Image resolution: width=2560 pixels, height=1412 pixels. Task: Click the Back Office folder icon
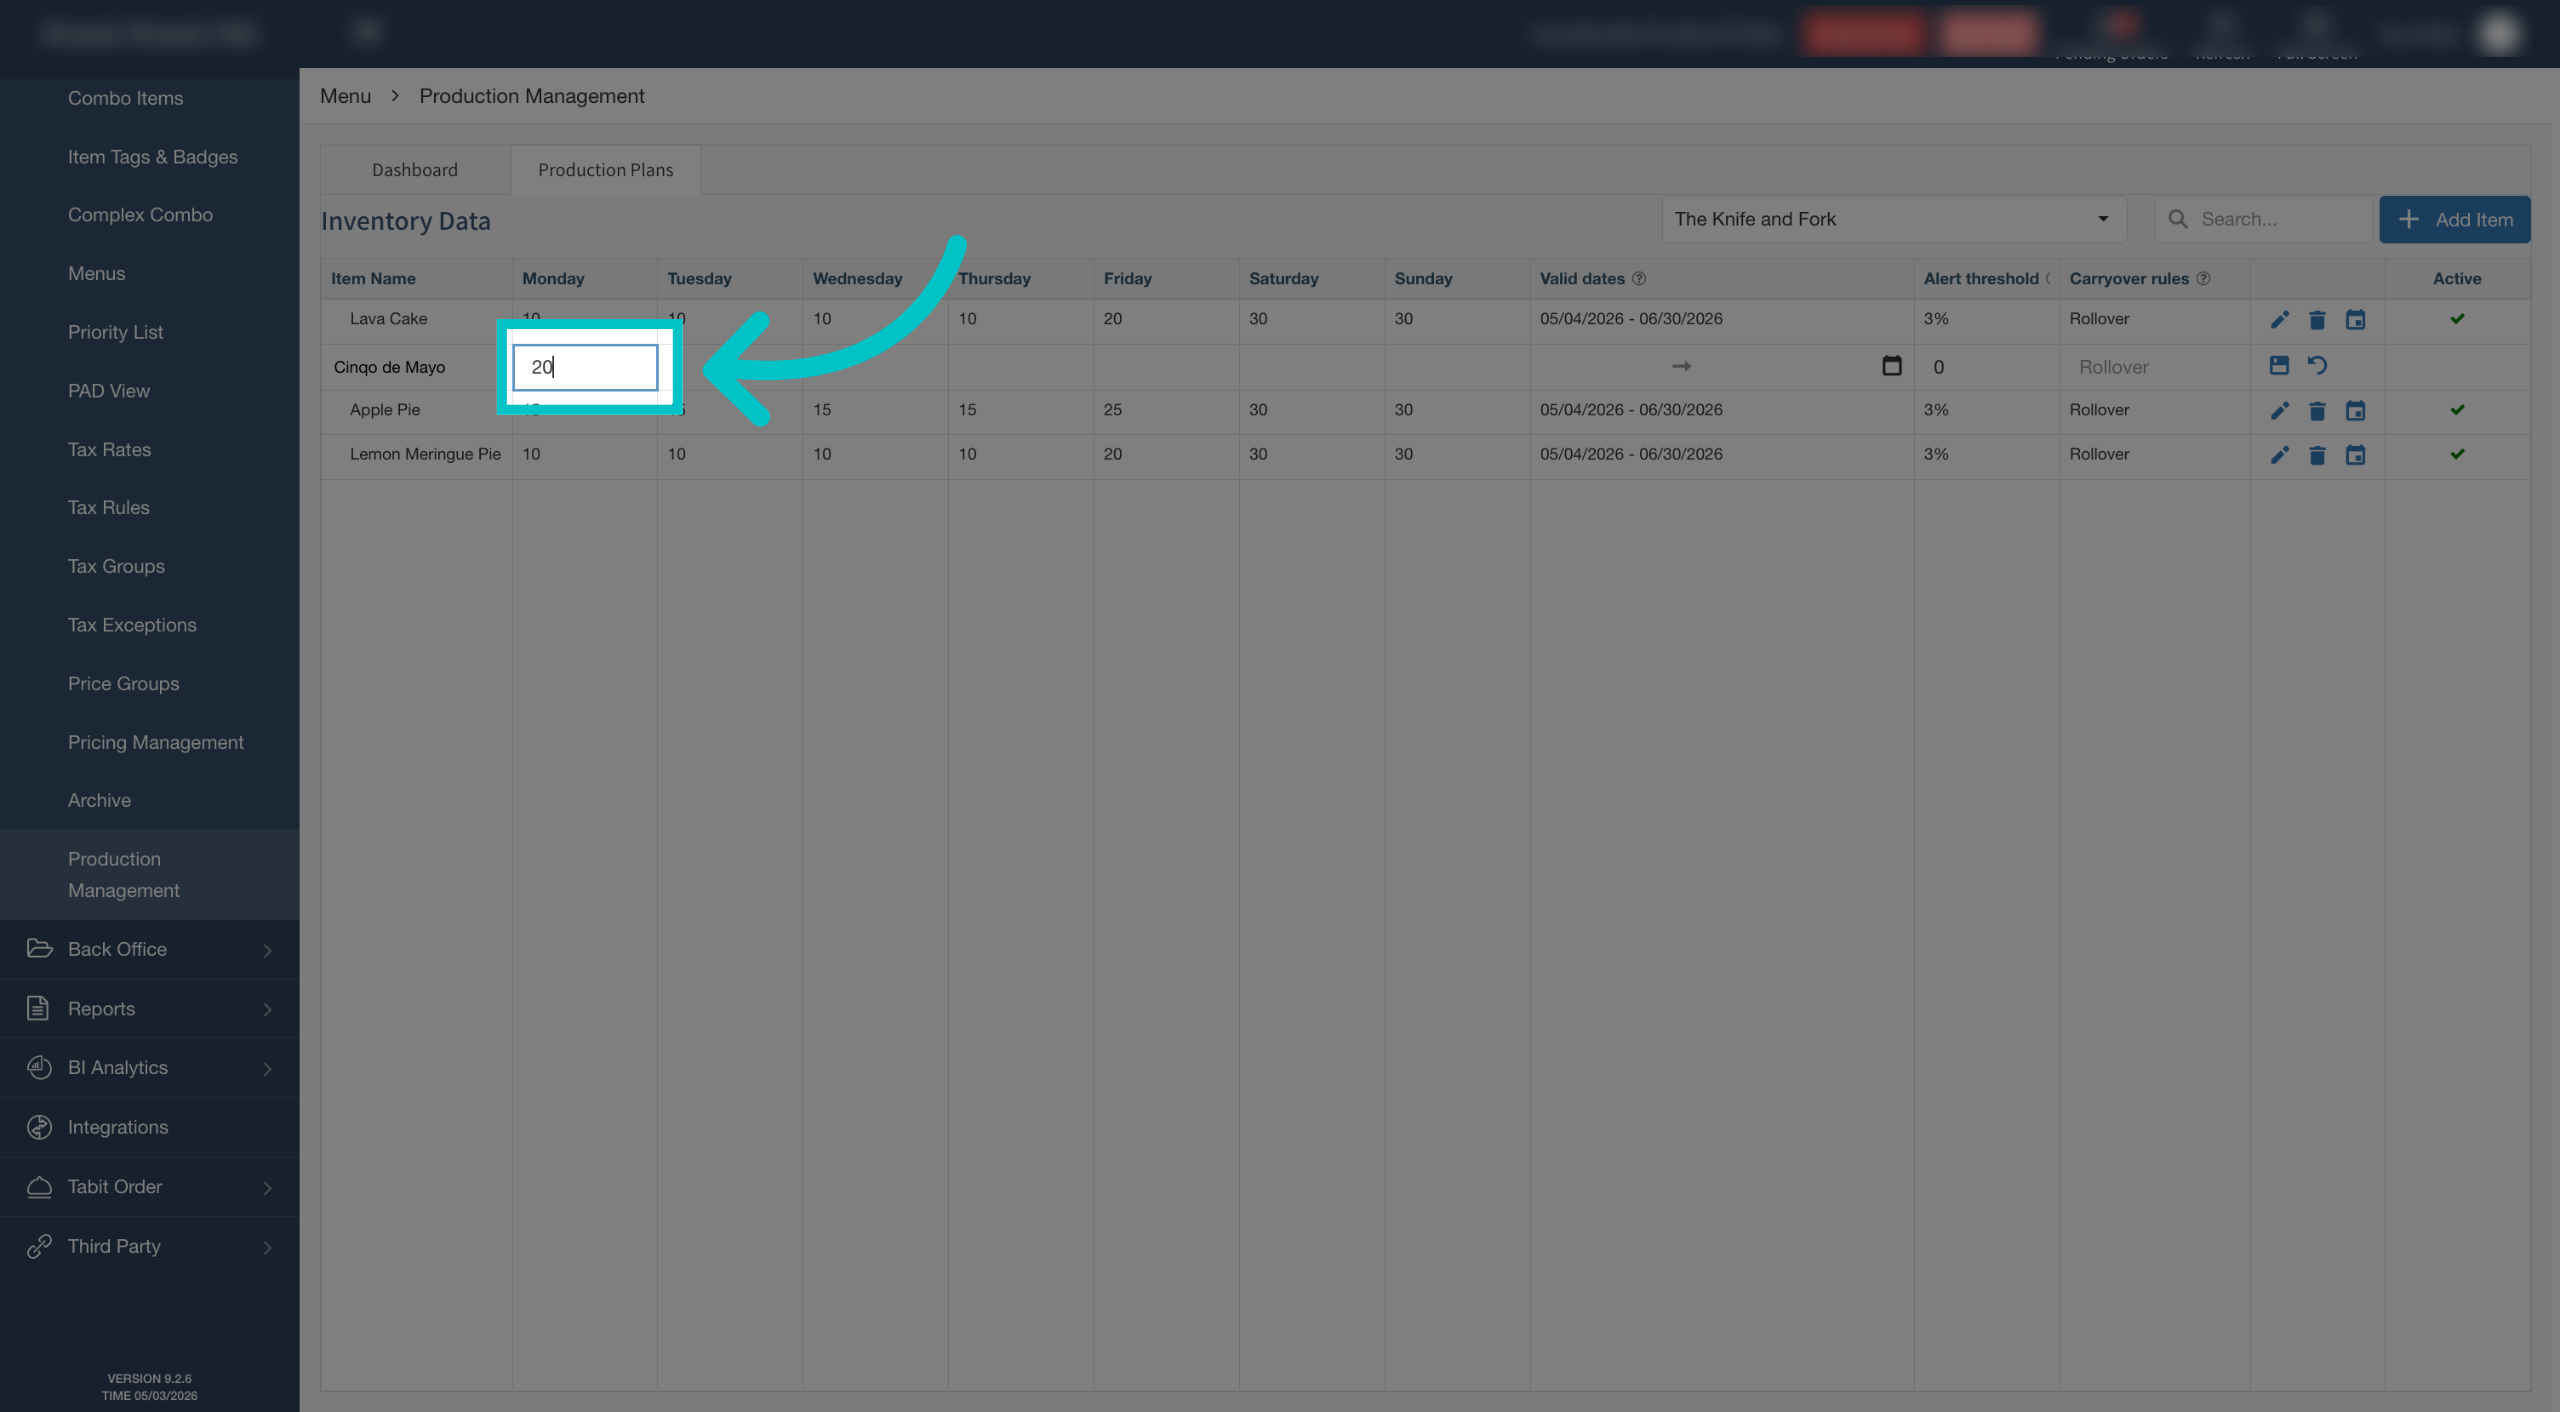39,948
